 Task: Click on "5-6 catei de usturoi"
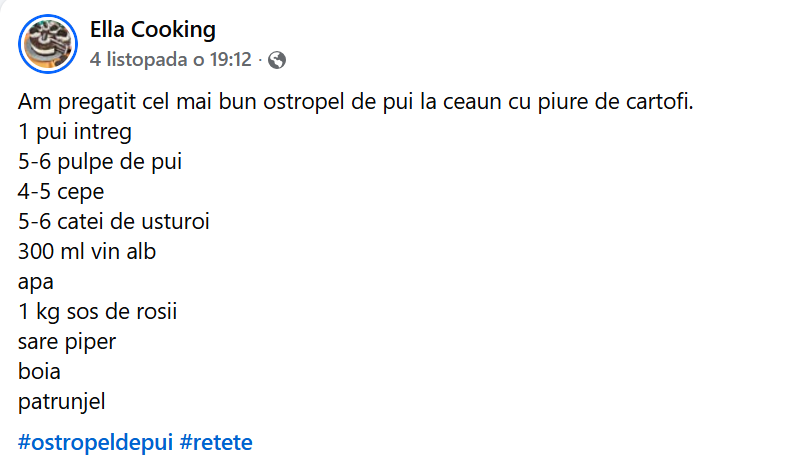(x=113, y=222)
